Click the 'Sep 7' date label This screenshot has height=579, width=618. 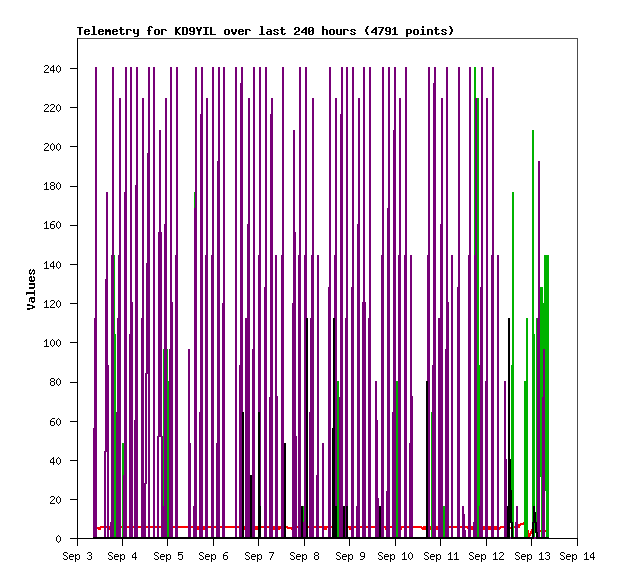click(x=259, y=557)
